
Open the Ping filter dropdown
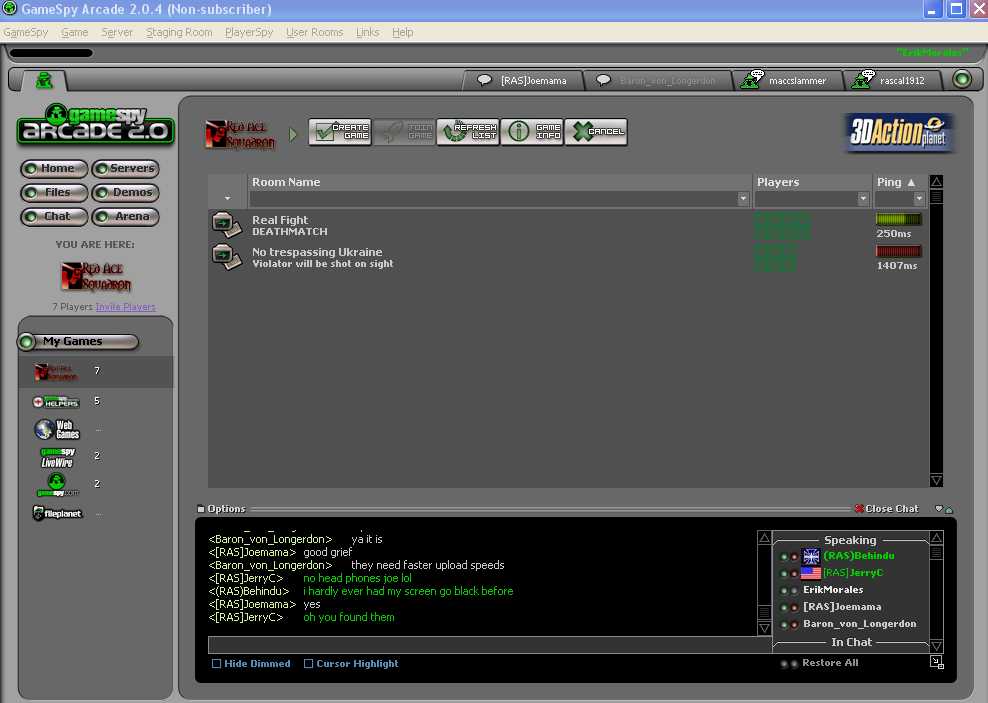click(919, 198)
